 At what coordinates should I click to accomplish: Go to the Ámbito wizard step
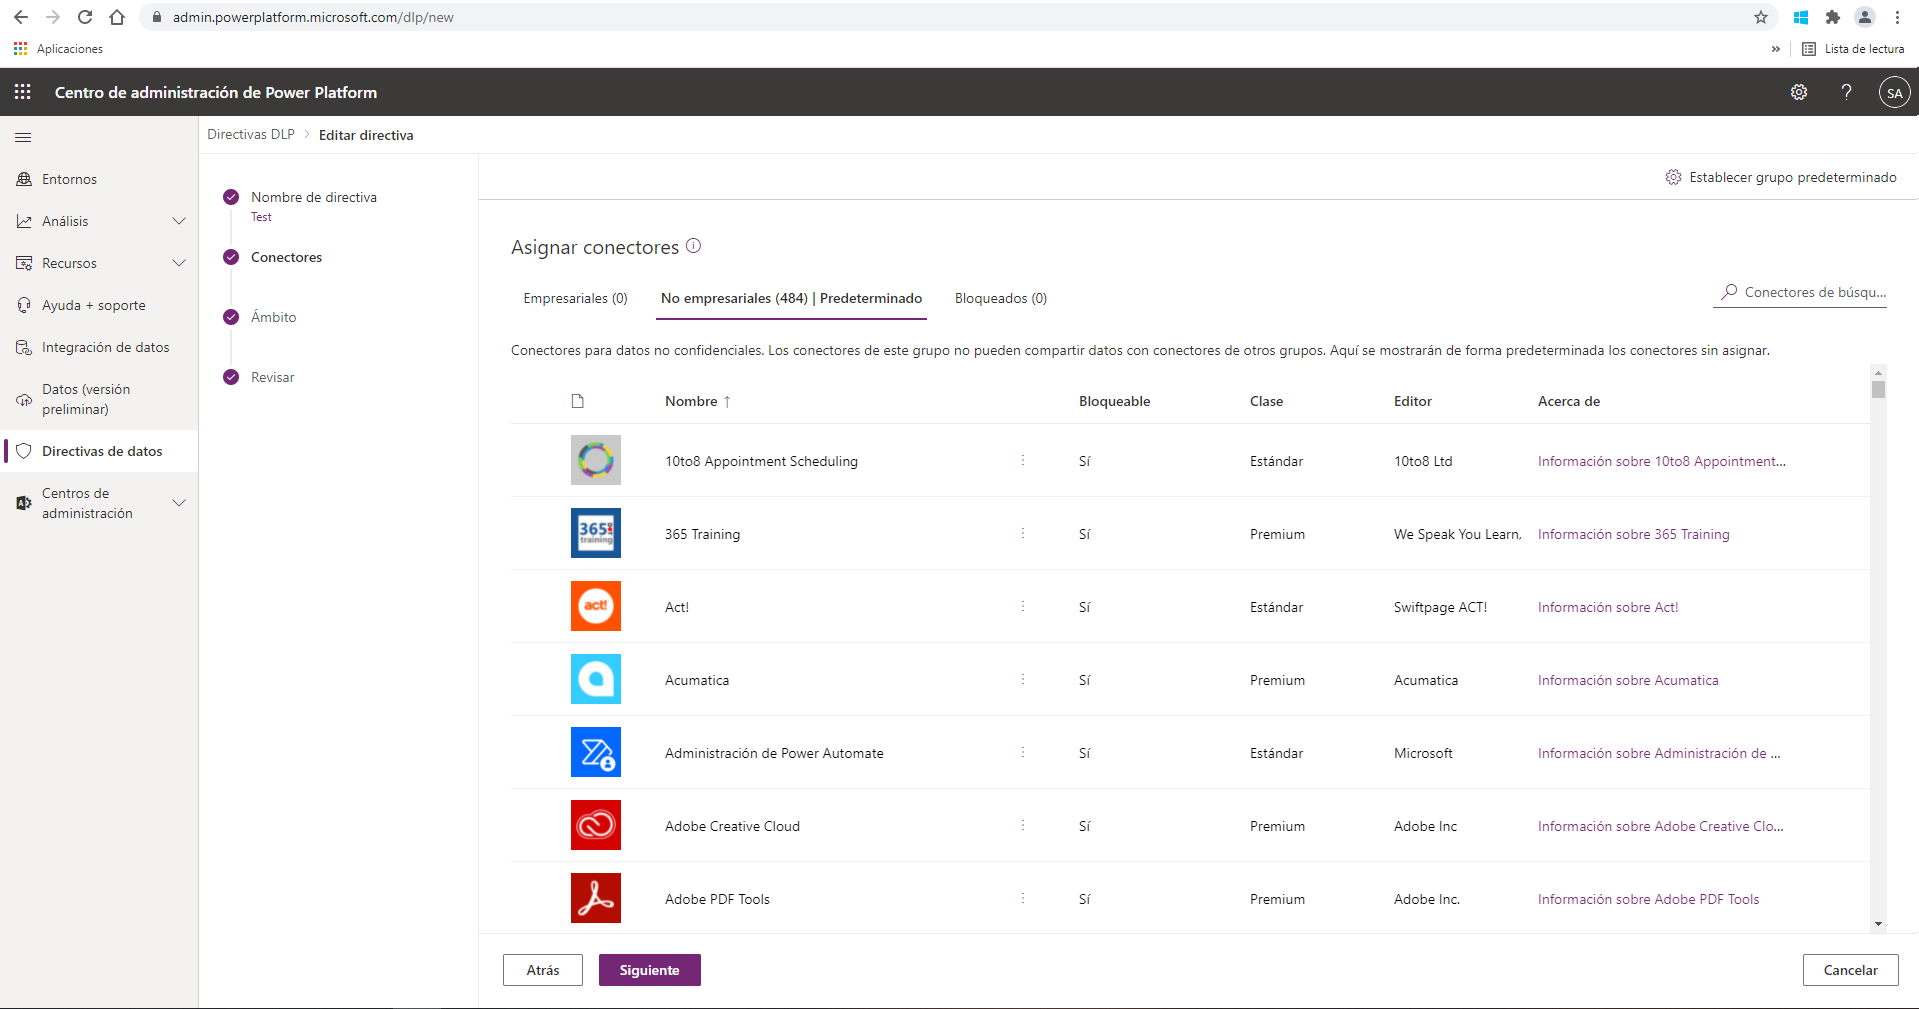273,317
